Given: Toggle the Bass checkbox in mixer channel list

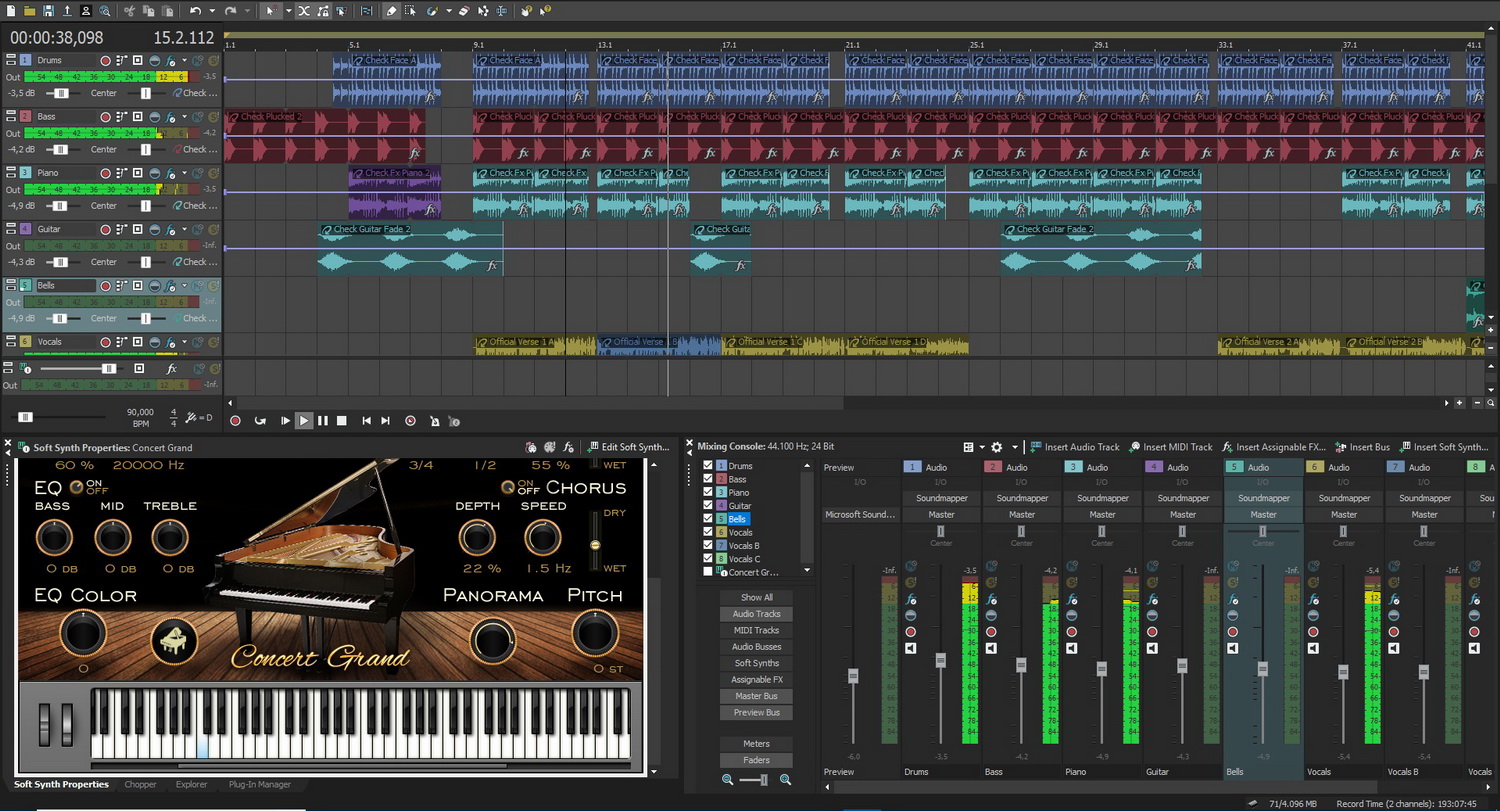Looking at the screenshot, I should 709,479.
